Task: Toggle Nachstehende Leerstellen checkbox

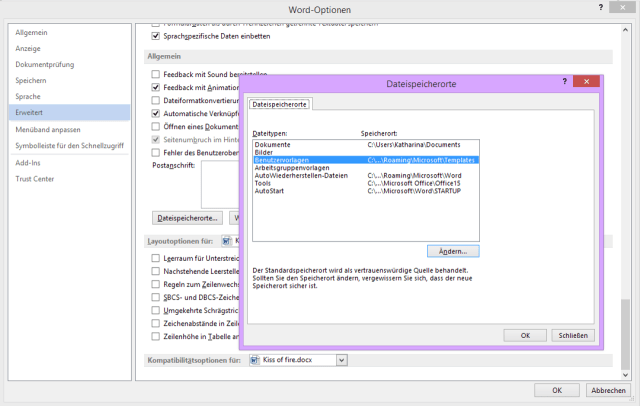Action: [155, 271]
